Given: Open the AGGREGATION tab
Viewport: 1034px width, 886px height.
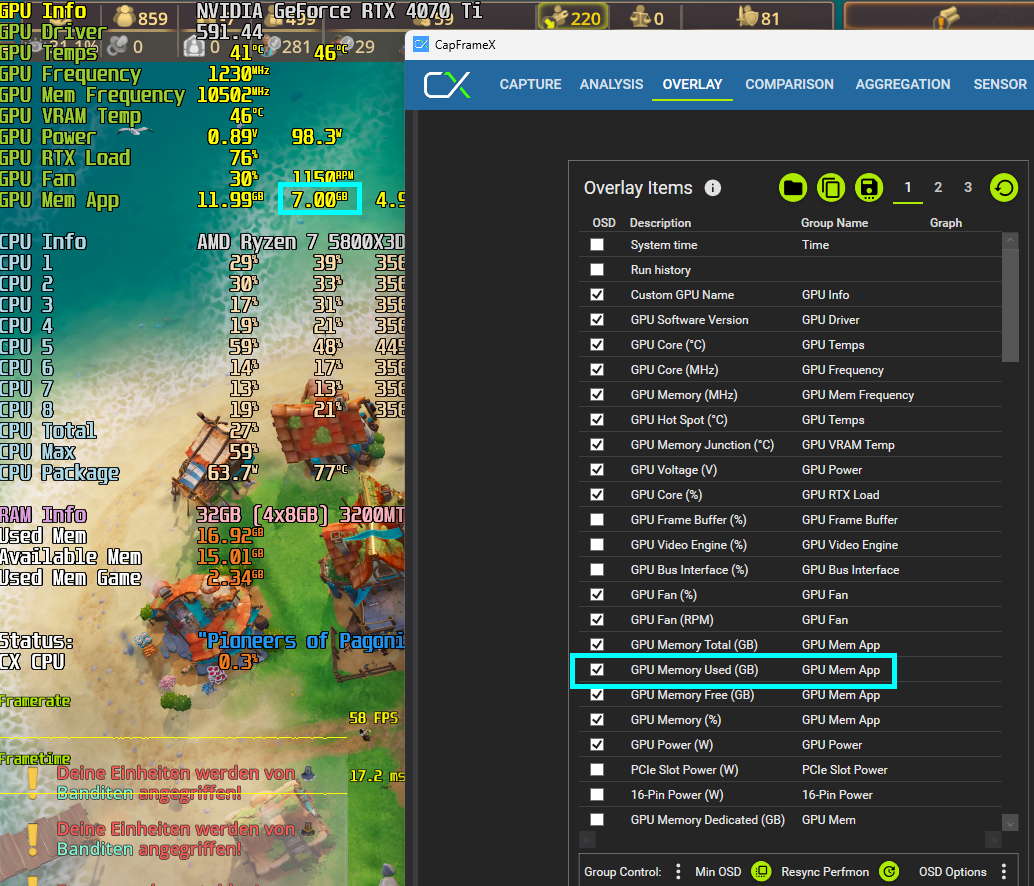Looking at the screenshot, I should tap(903, 84).
